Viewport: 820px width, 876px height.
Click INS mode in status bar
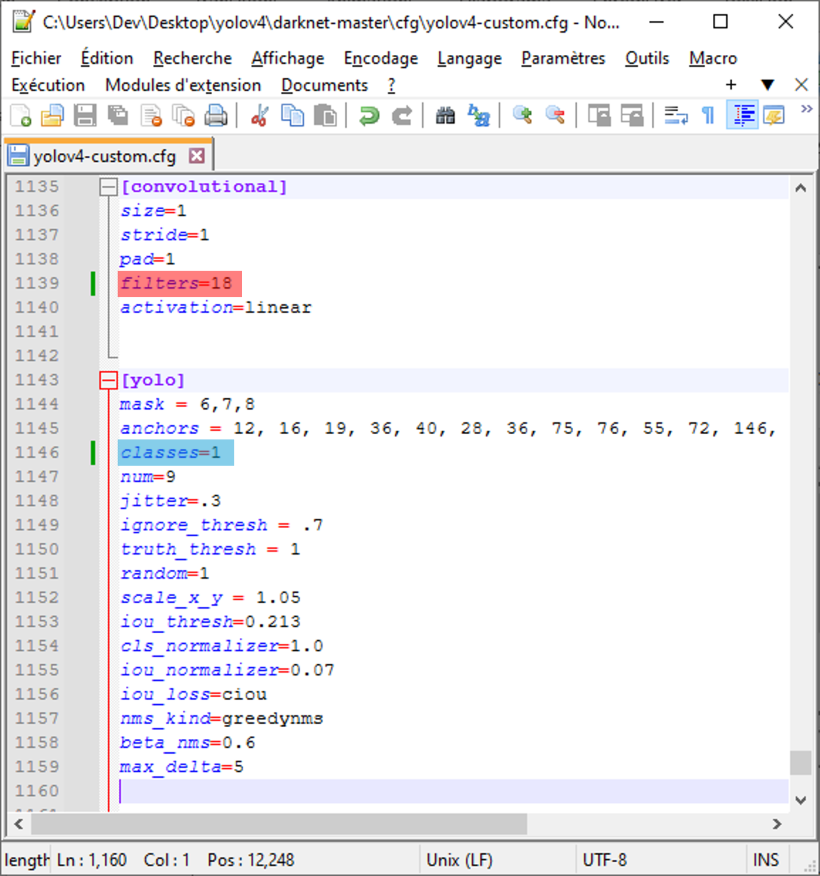[x=765, y=860]
